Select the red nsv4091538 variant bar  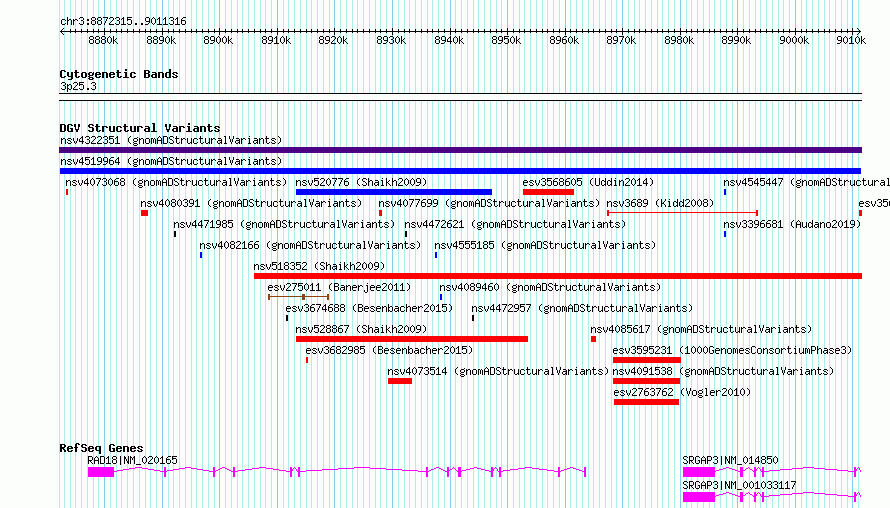coord(646,381)
